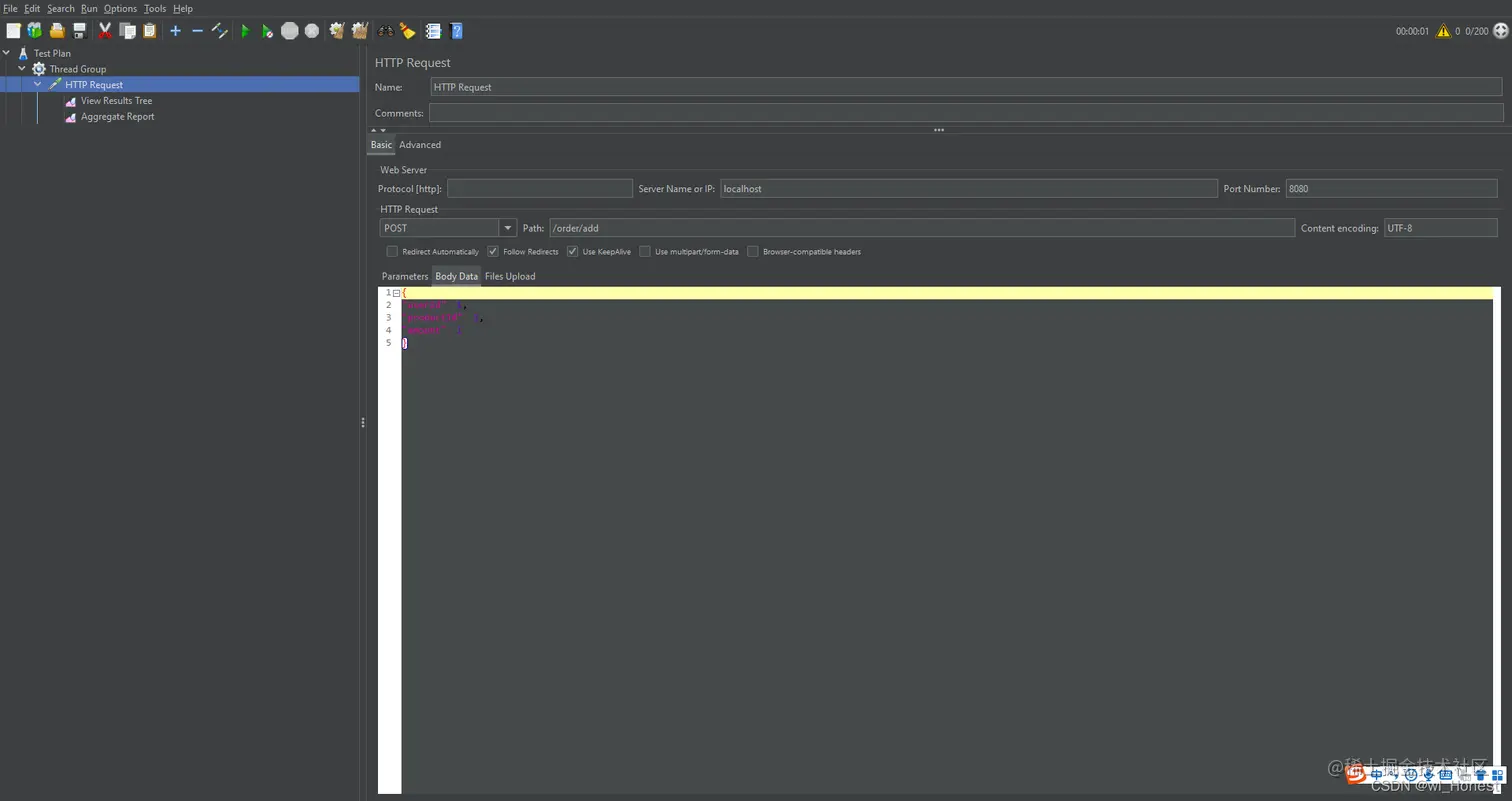Image resolution: width=1512 pixels, height=801 pixels.
Task: Open the Run menu
Action: click(89, 8)
